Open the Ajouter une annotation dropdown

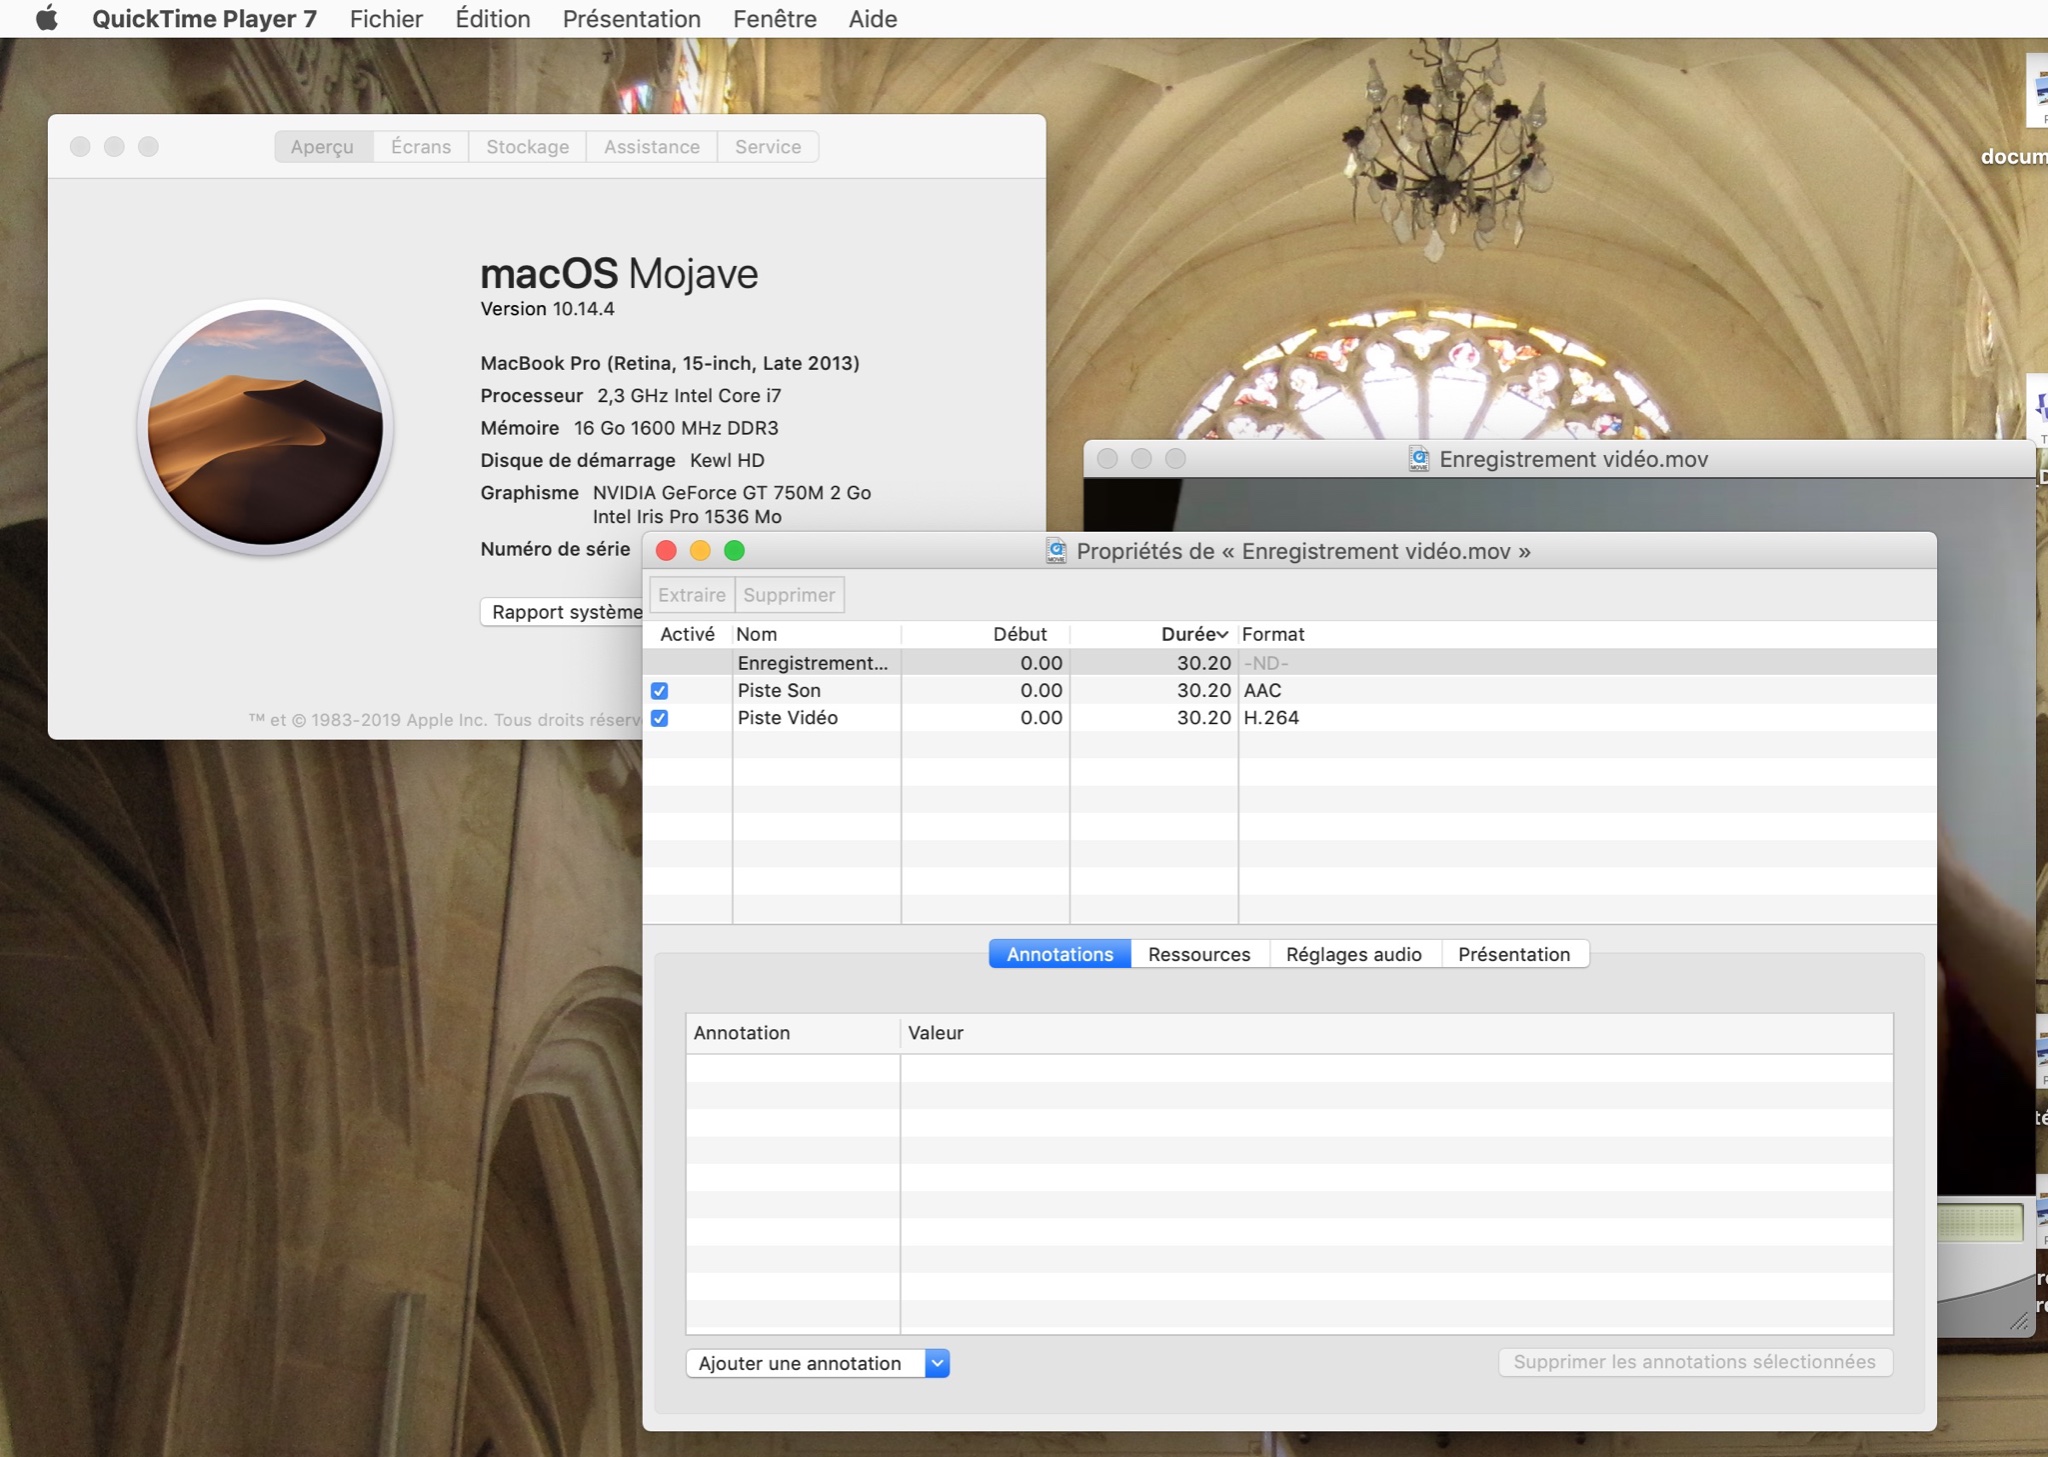(817, 1363)
